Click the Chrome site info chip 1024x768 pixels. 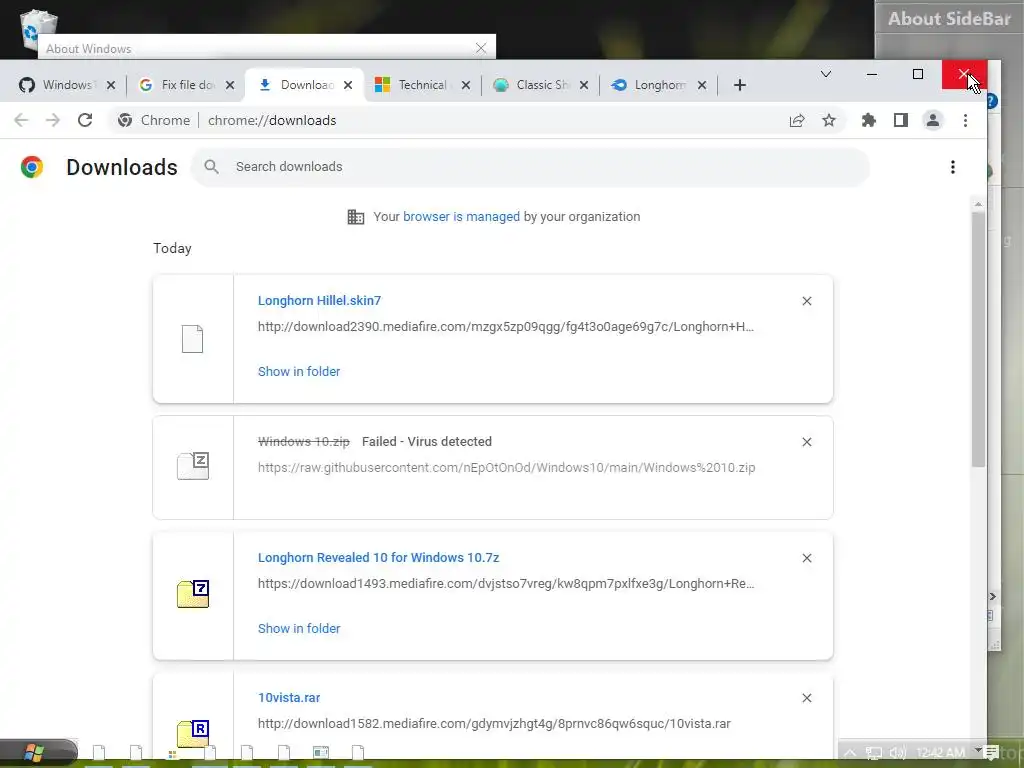(154, 120)
